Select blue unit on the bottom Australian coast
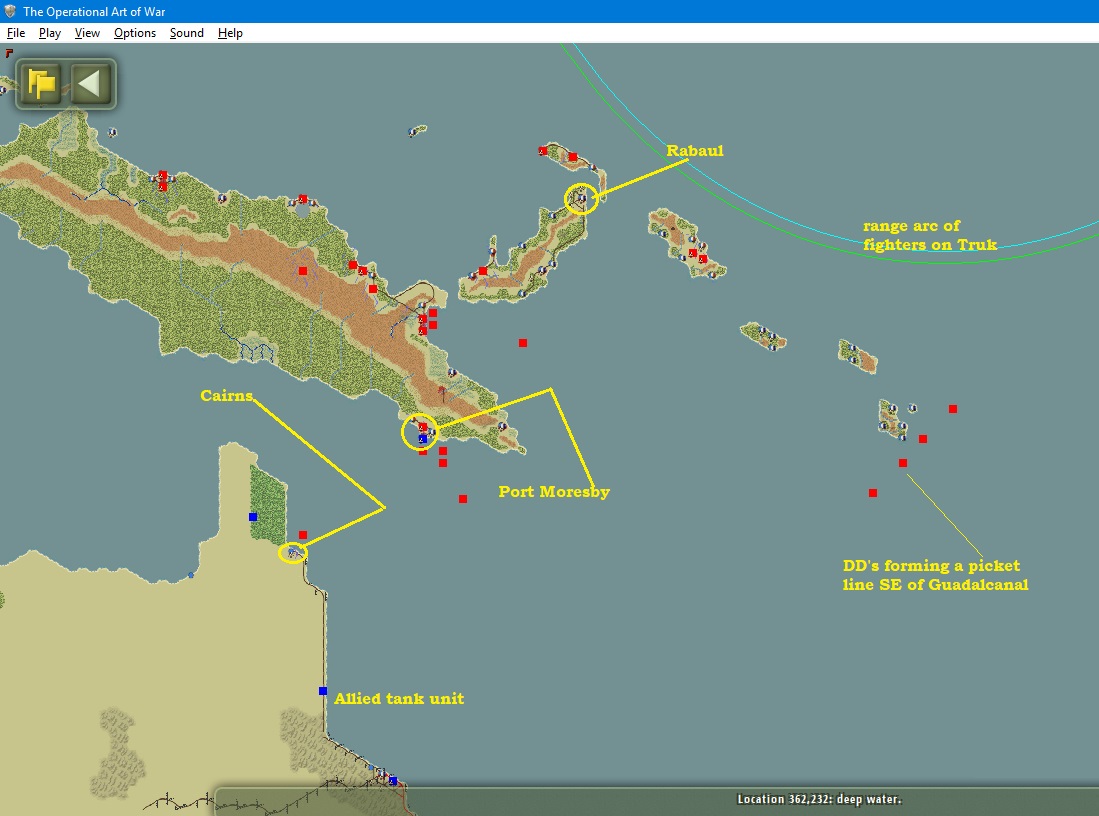 [x=393, y=781]
